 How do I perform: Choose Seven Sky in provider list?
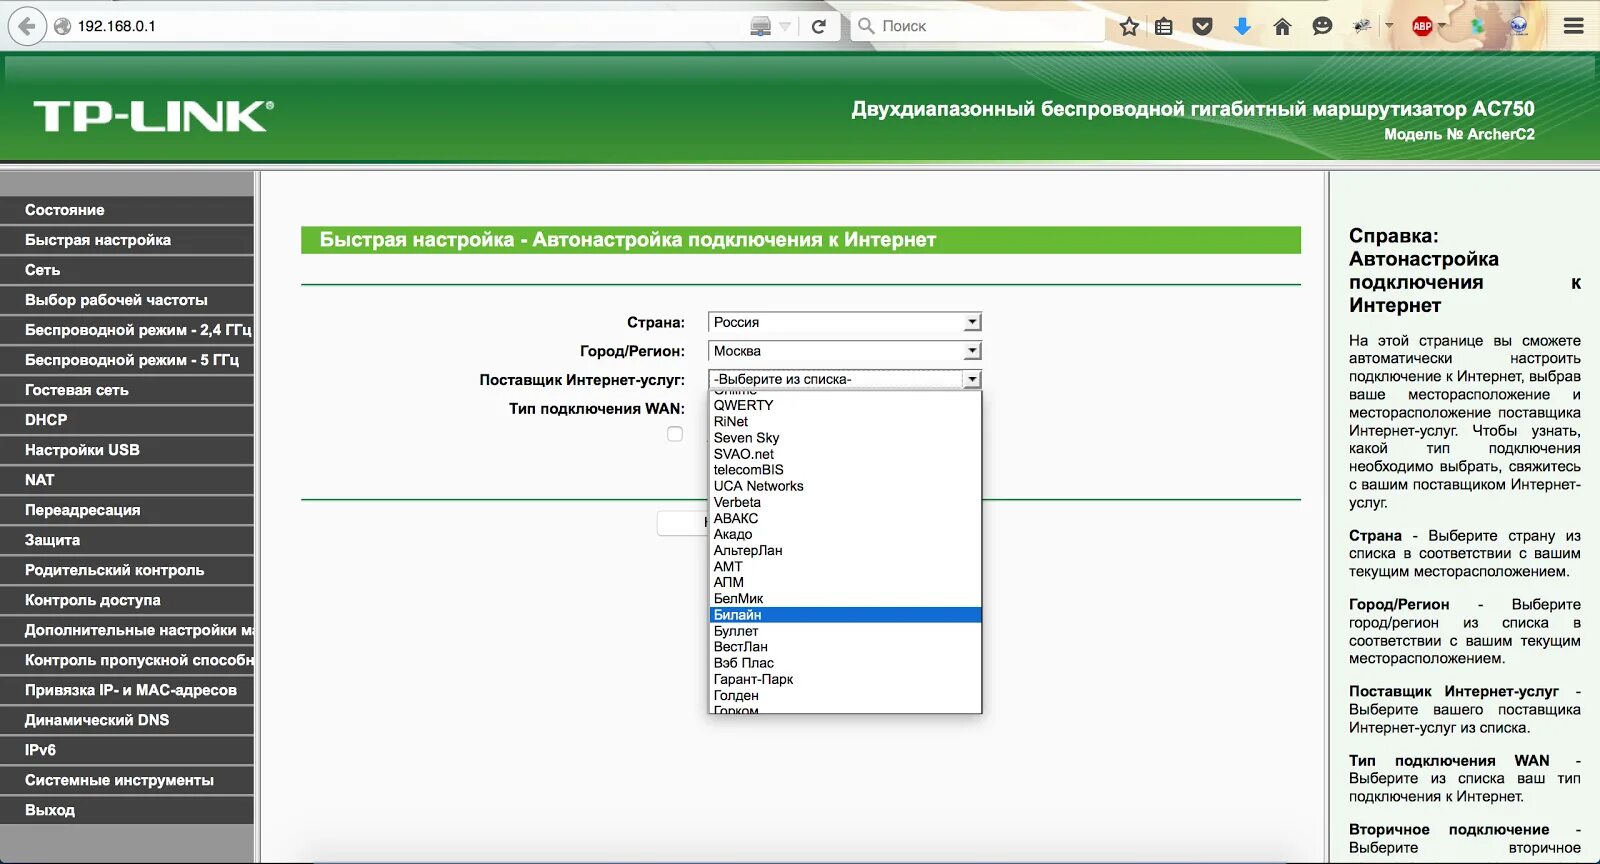(845, 437)
